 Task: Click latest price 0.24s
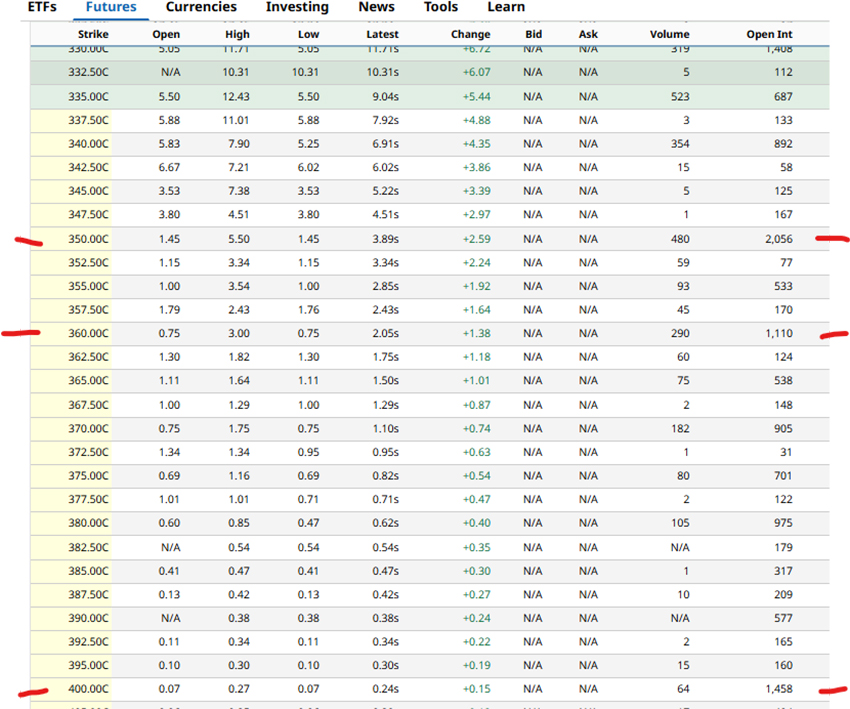click(x=385, y=689)
